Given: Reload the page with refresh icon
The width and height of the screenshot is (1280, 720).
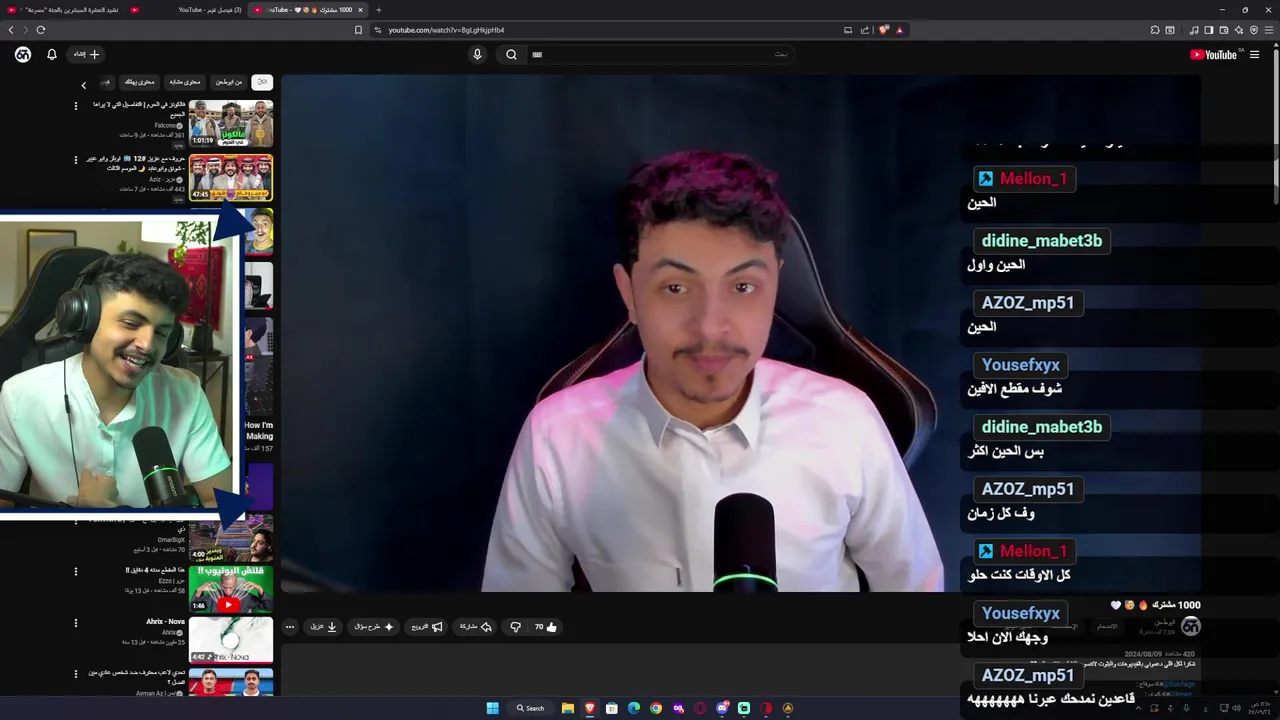Looking at the screenshot, I should [41, 30].
